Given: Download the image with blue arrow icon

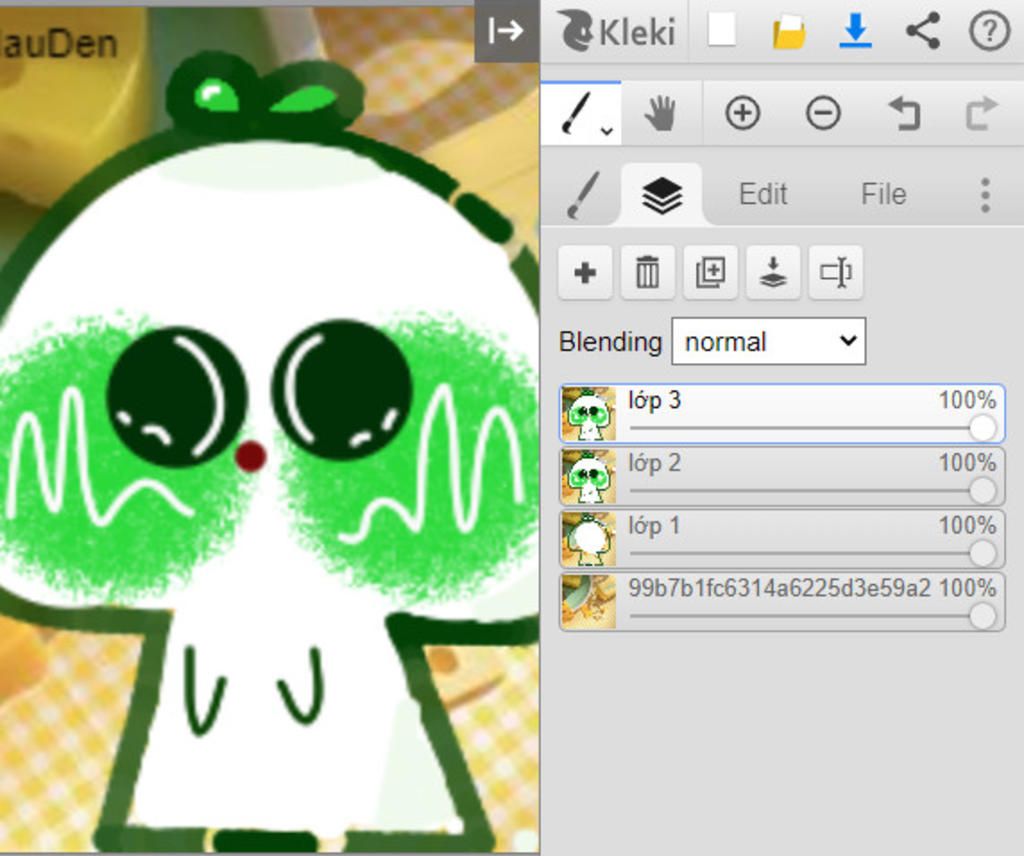Looking at the screenshot, I should tap(856, 31).
